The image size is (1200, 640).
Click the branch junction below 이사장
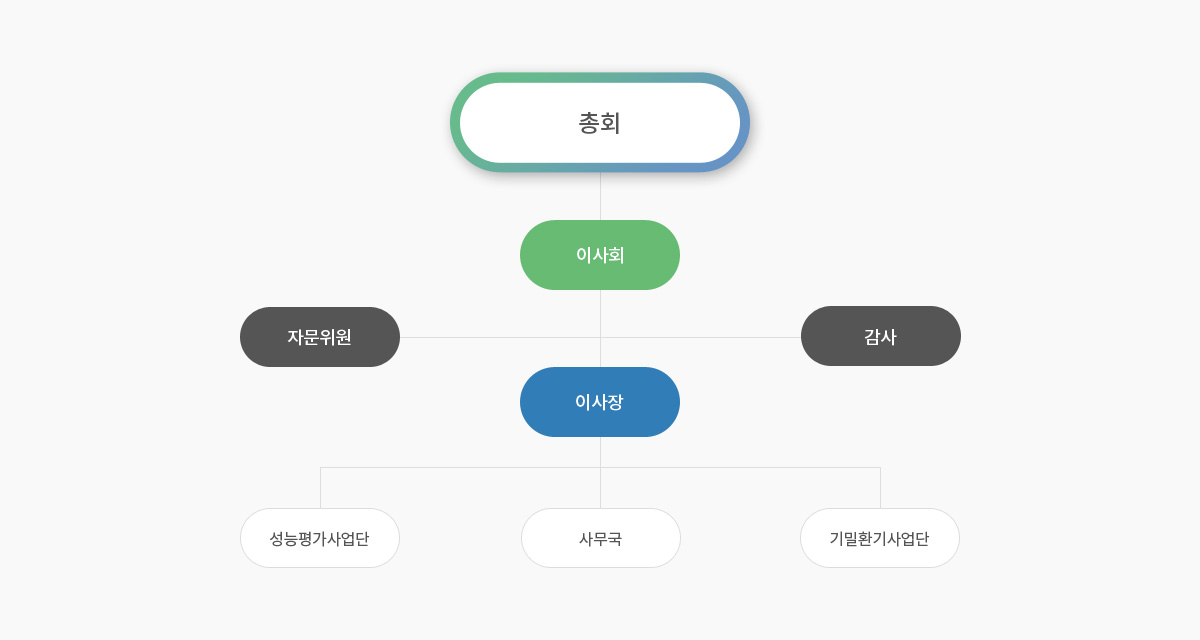tap(600, 467)
